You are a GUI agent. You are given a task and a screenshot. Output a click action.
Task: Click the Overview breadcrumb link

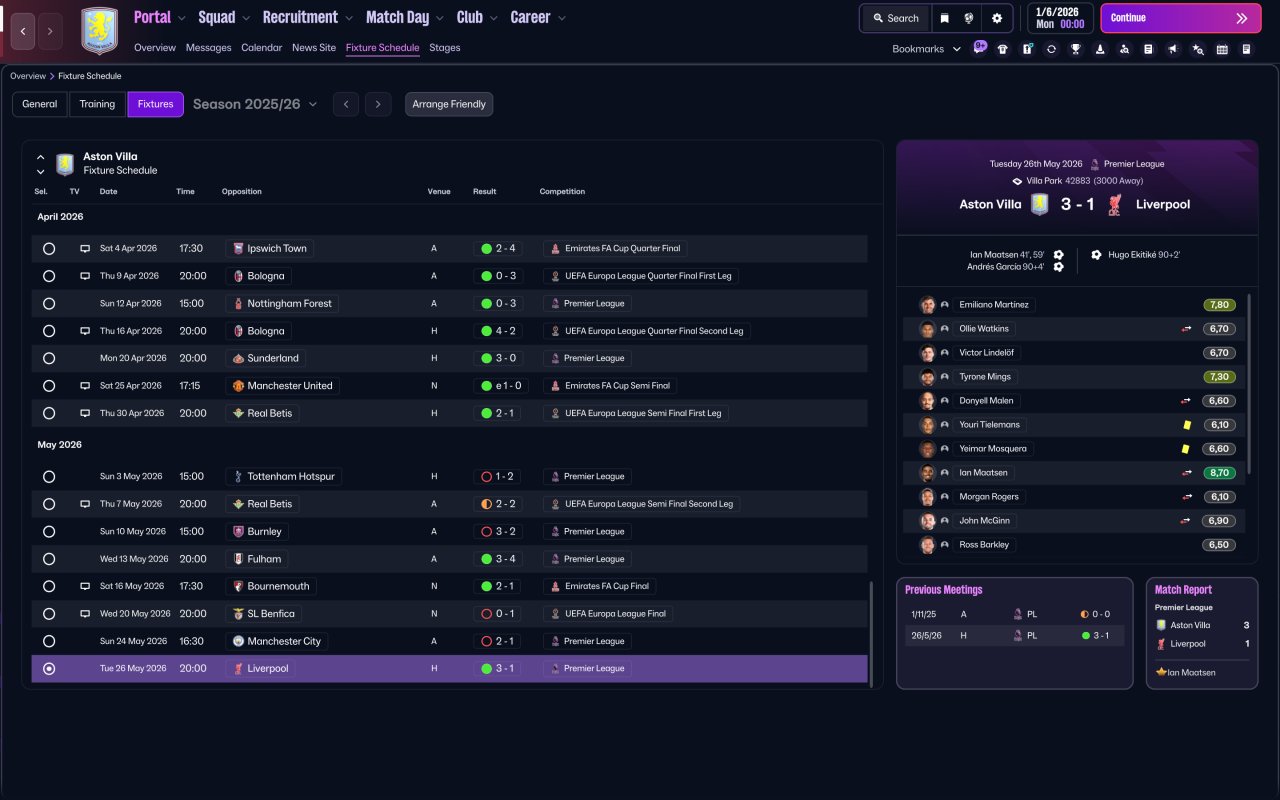coord(28,76)
